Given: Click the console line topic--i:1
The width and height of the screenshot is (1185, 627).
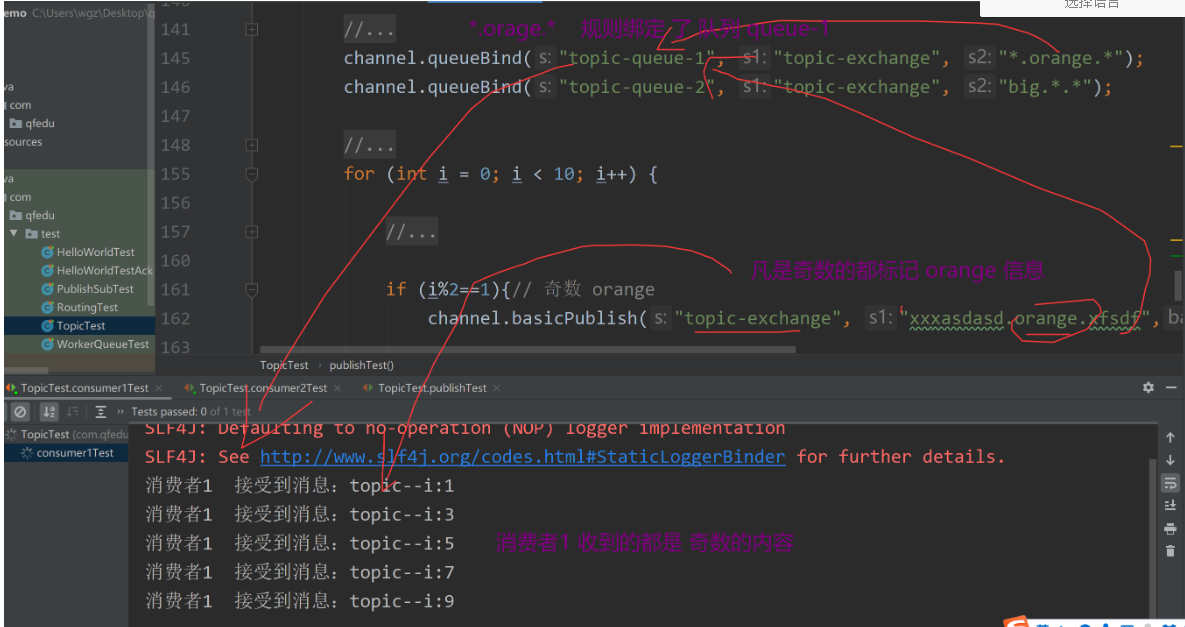Looking at the screenshot, I should click(299, 486).
